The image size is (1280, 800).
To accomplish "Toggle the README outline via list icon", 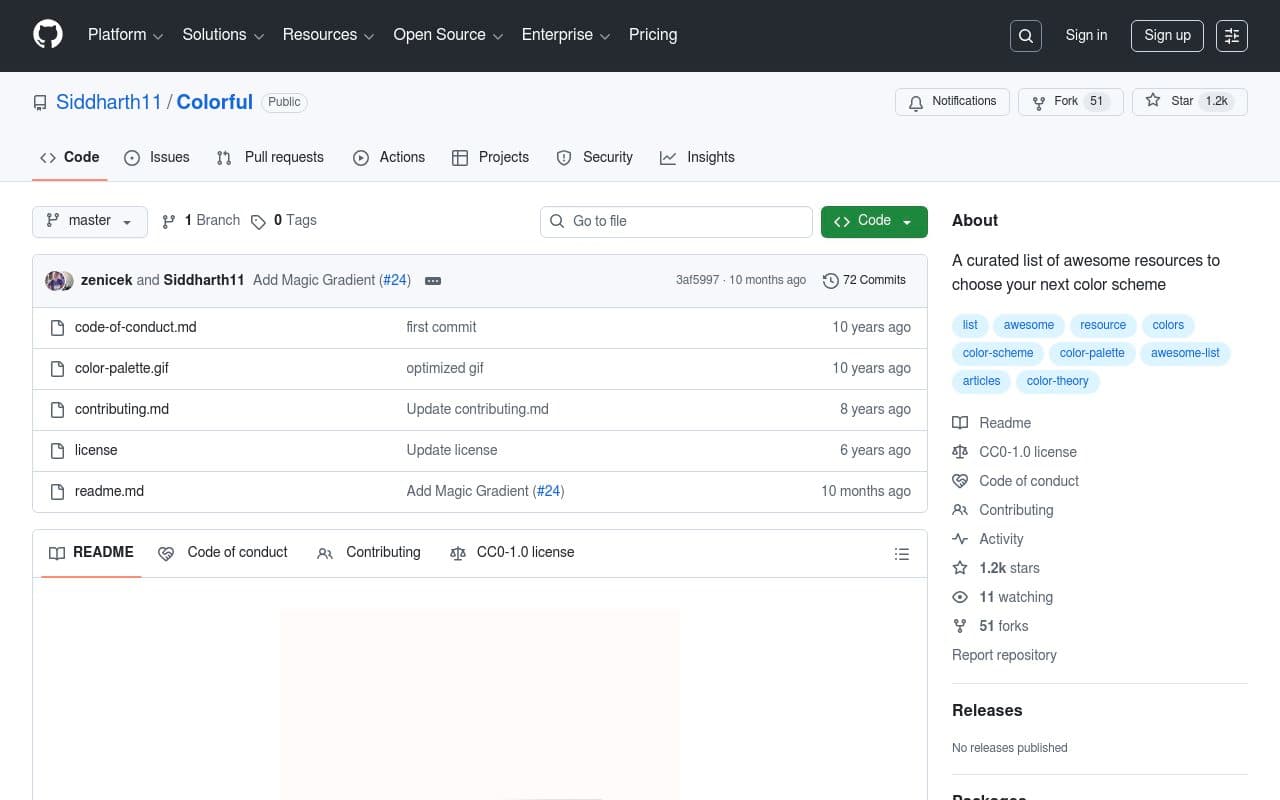I will pos(901,553).
